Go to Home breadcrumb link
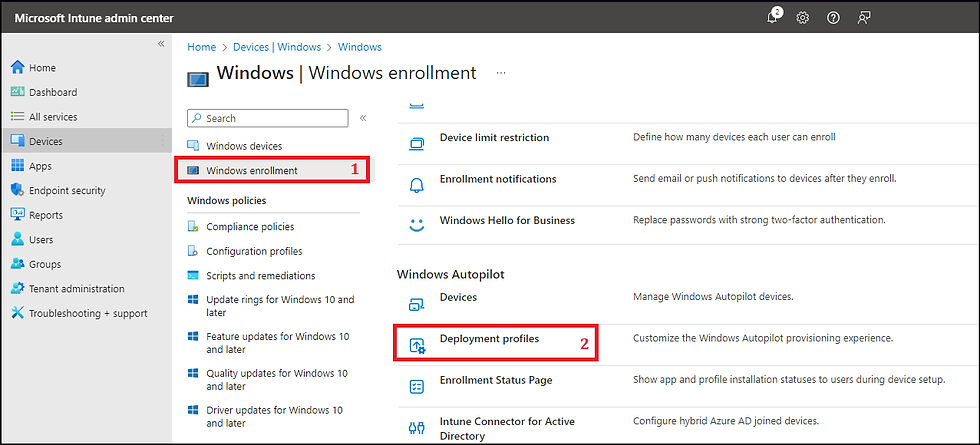Screen dimensions: 980x445 pos(201,47)
